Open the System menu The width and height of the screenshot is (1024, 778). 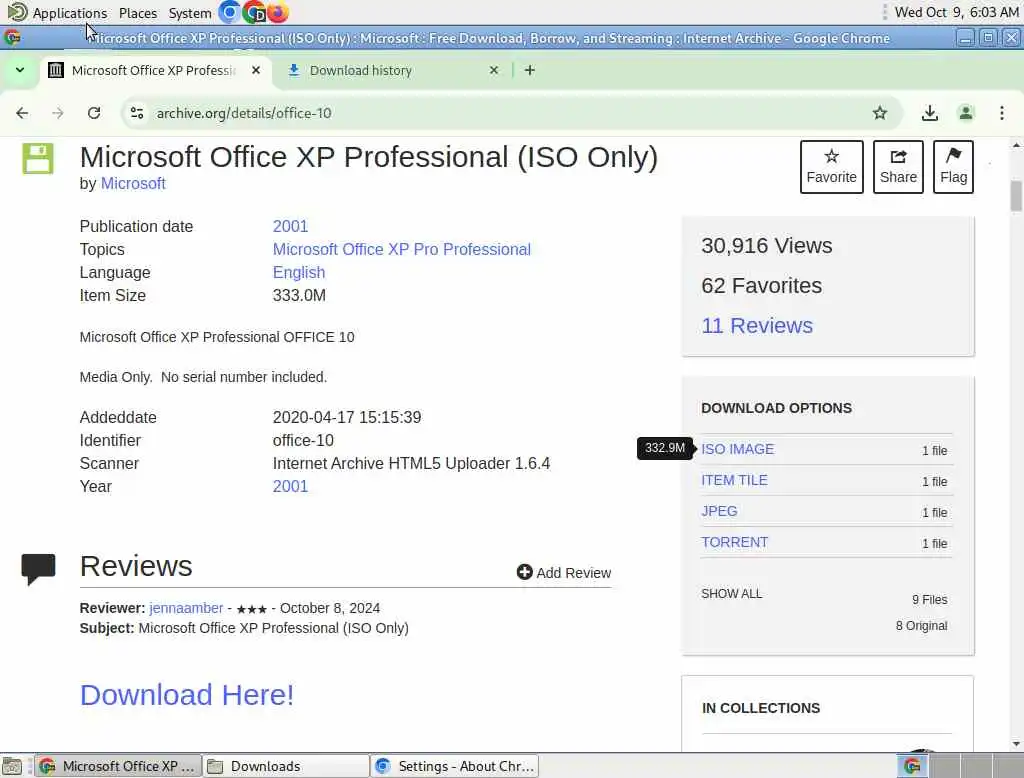189,13
